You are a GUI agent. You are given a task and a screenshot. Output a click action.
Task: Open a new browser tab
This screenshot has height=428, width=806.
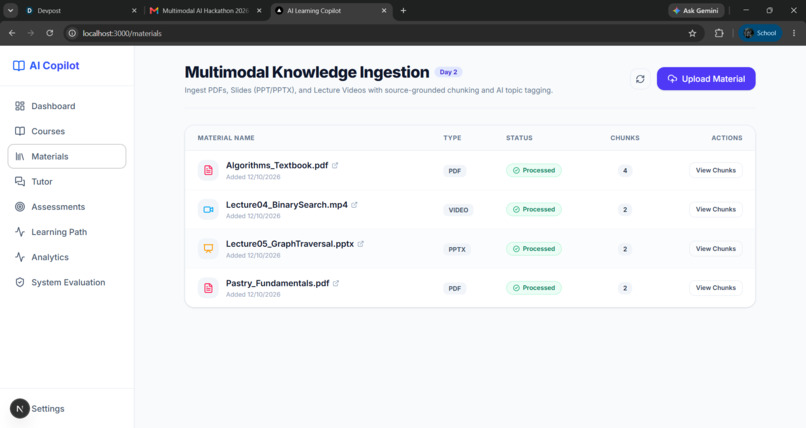point(404,10)
